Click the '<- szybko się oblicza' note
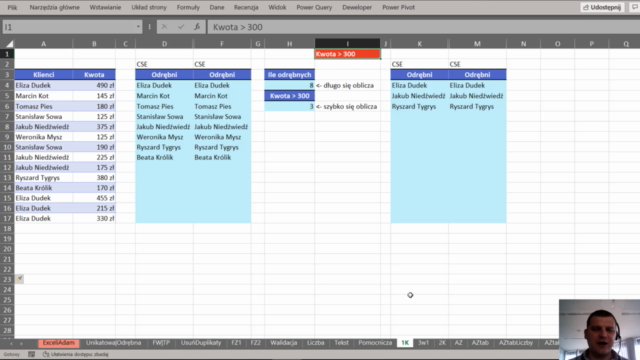 point(347,107)
